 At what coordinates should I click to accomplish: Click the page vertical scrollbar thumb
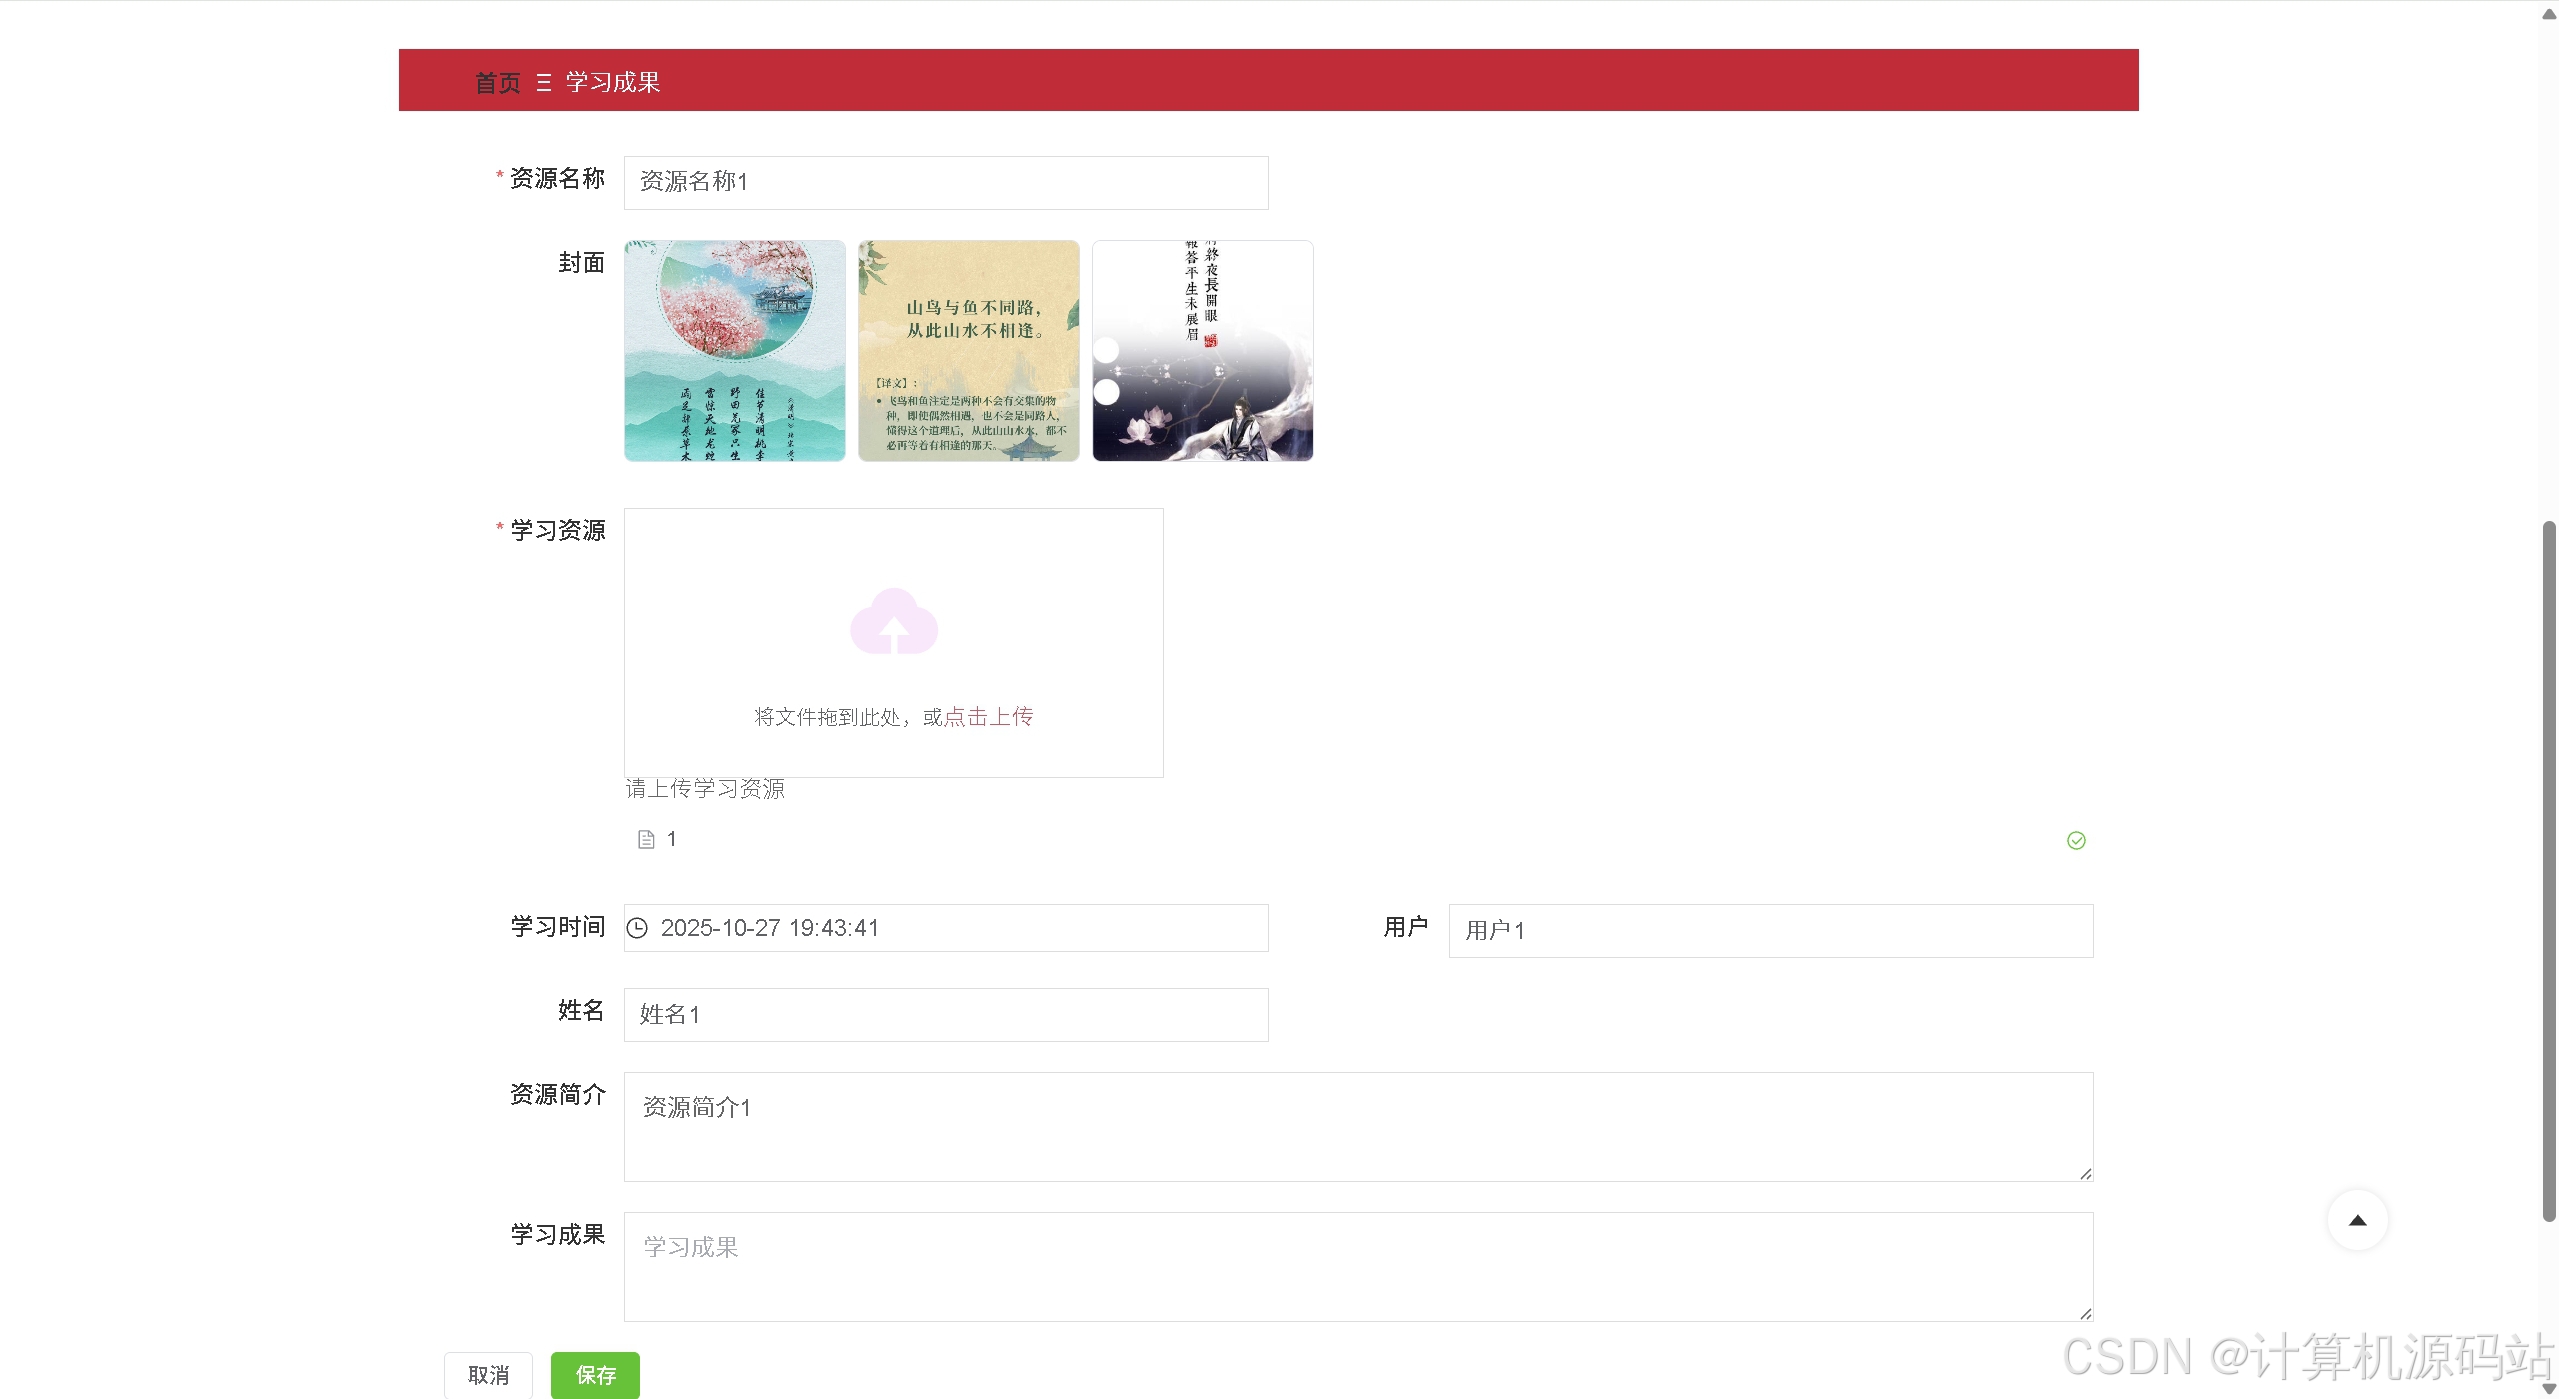(2549, 870)
